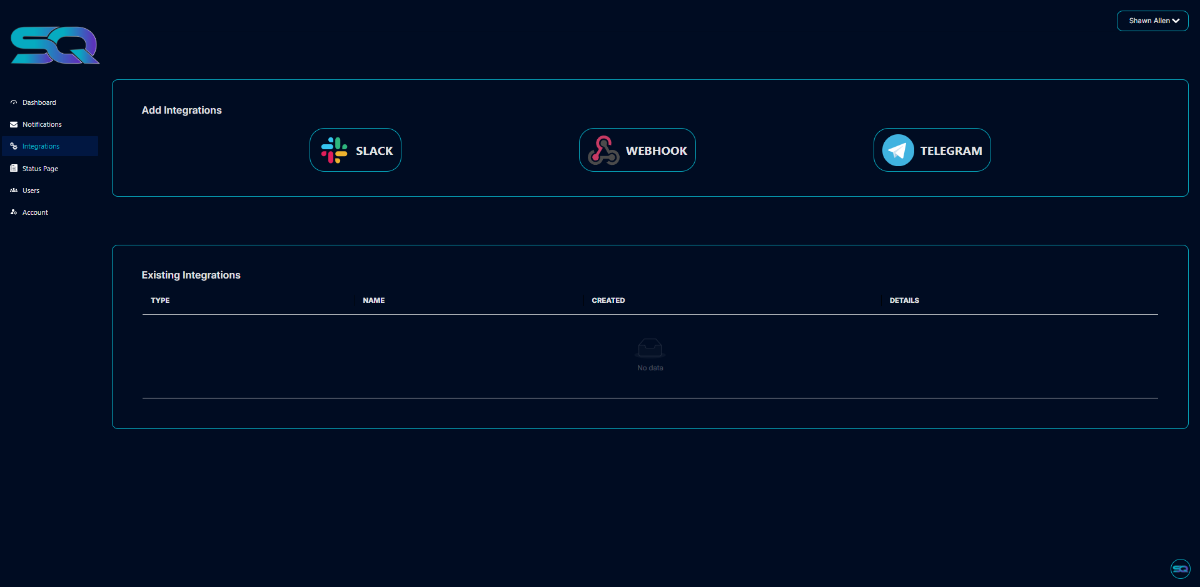This screenshot has width=1200, height=587.
Task: Navigate to Users in the sidebar
Action: pyautogui.click(x=49, y=190)
